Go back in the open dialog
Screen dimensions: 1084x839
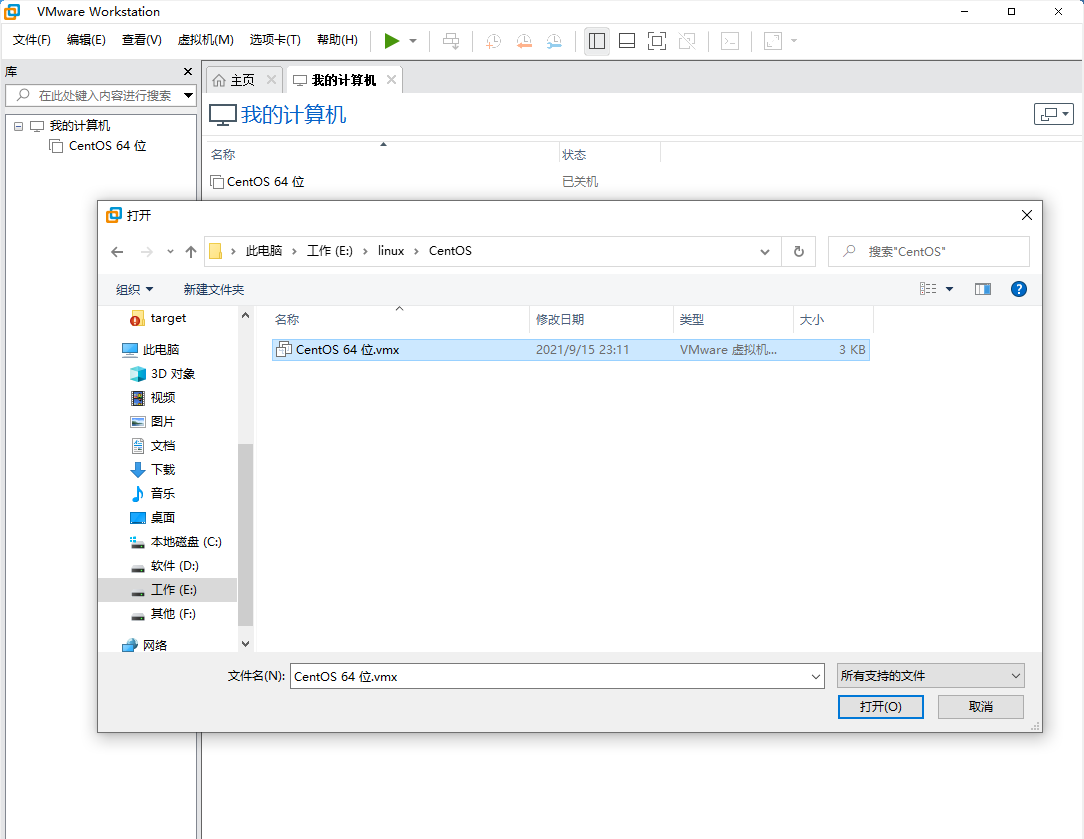click(x=117, y=252)
